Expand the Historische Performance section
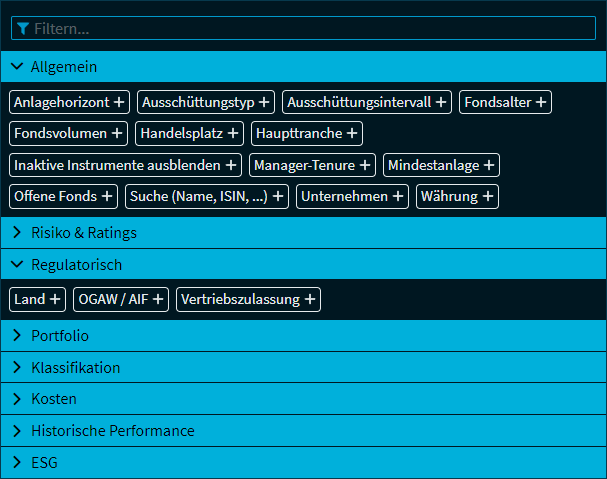The image size is (607, 479). click(x=17, y=431)
